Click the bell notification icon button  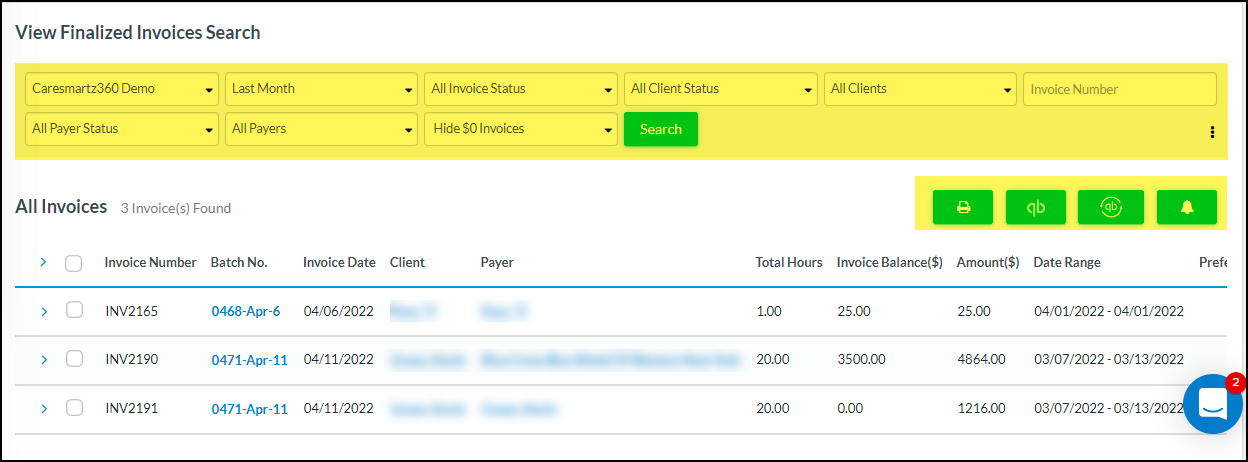click(1186, 207)
